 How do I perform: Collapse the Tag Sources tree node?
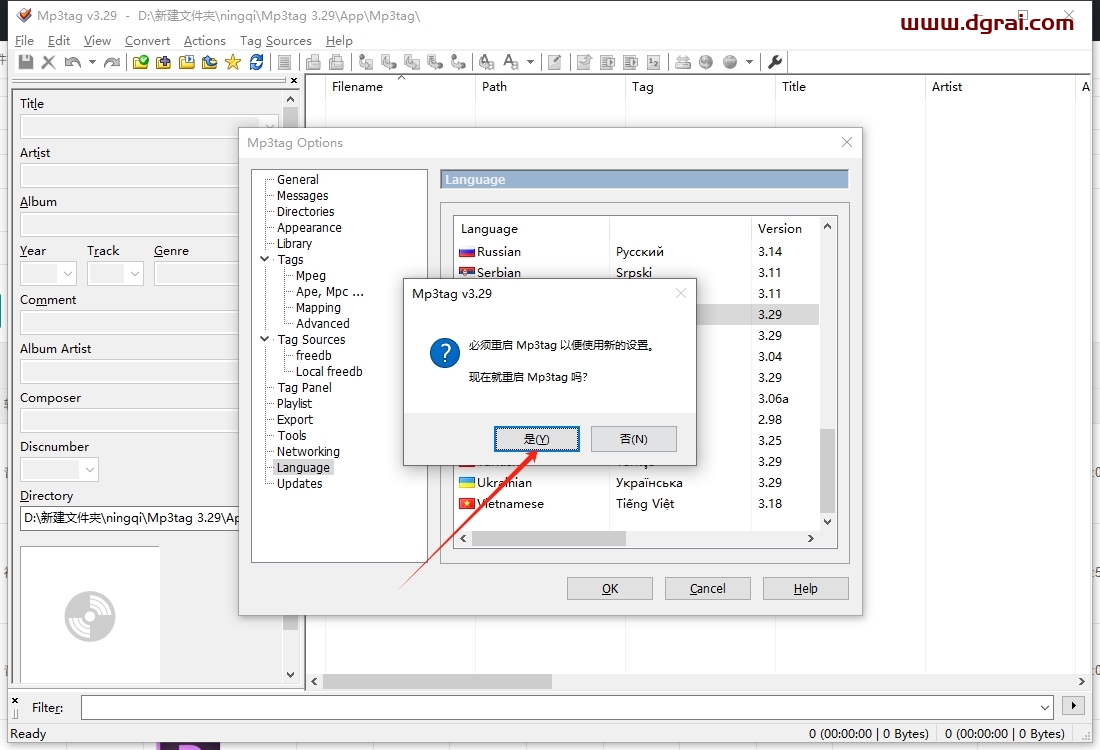[264, 340]
